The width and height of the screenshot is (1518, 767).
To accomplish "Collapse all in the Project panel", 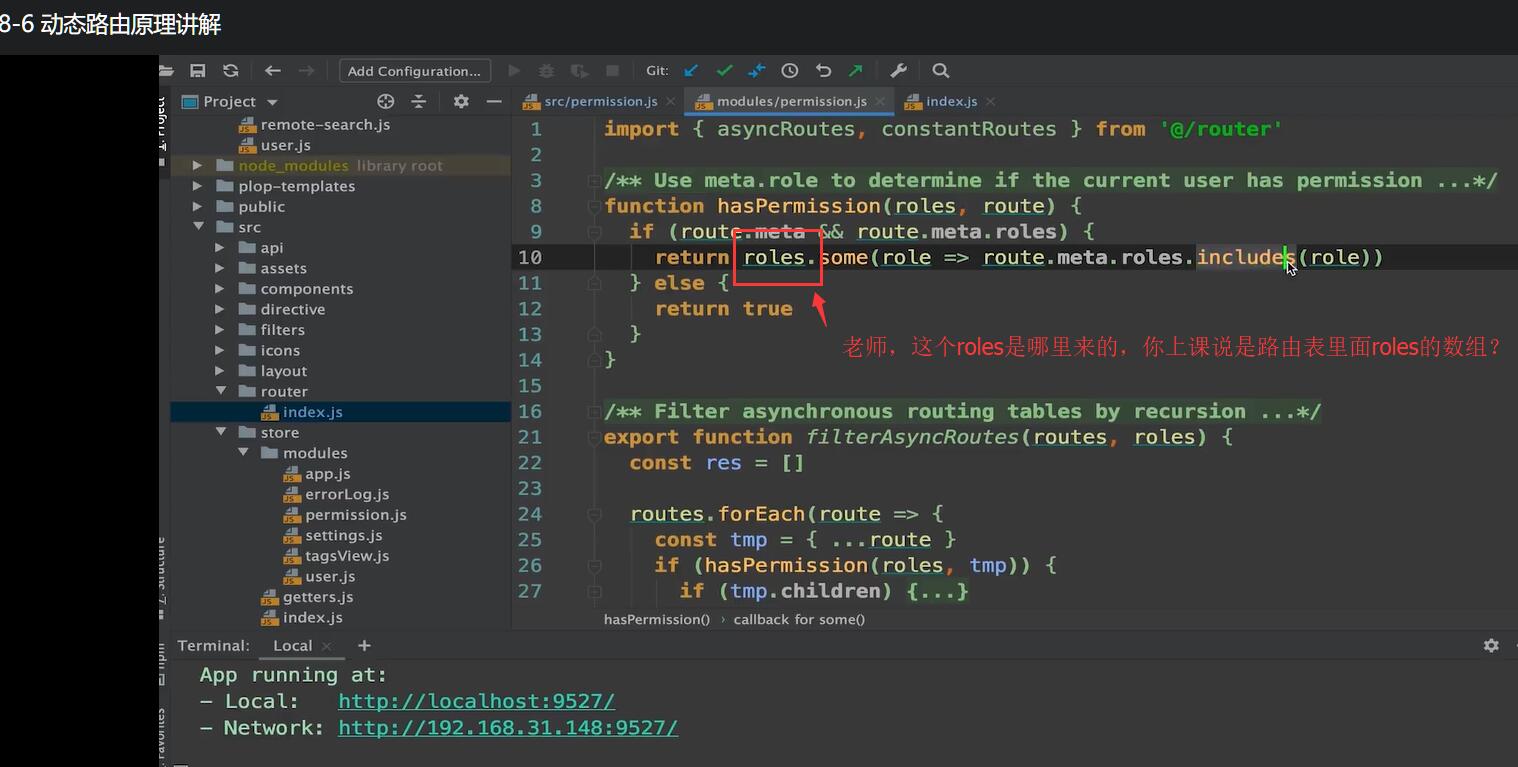I will [x=419, y=102].
